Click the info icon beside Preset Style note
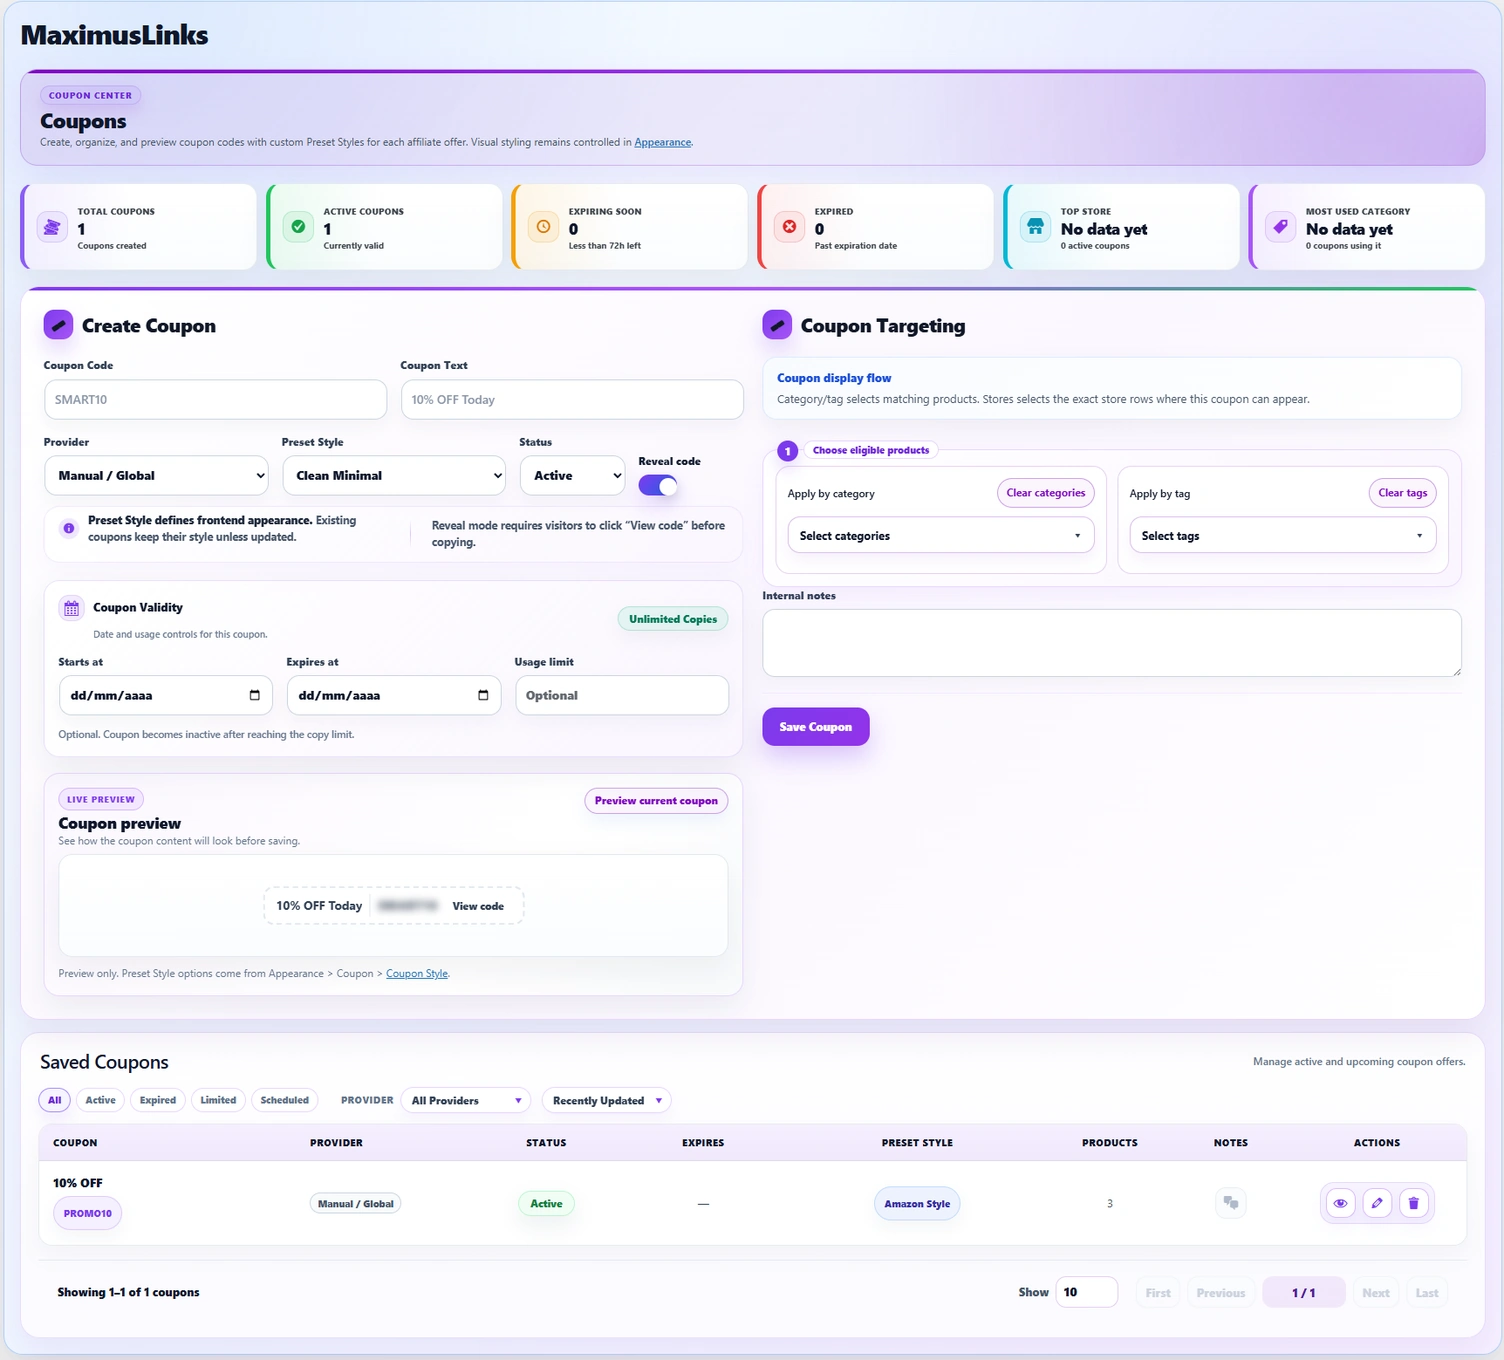This screenshot has height=1360, width=1504. pos(68,528)
